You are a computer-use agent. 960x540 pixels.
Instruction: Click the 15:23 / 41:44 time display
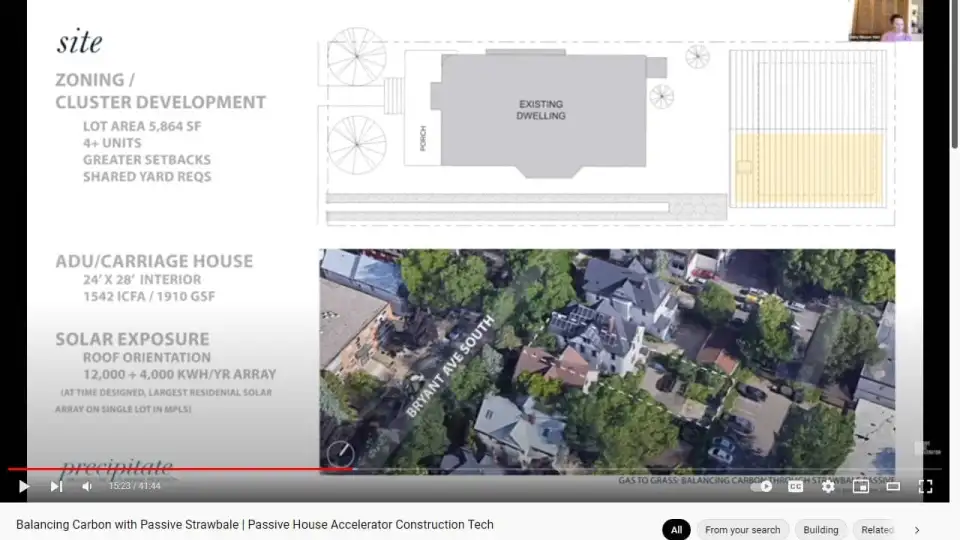(134, 487)
